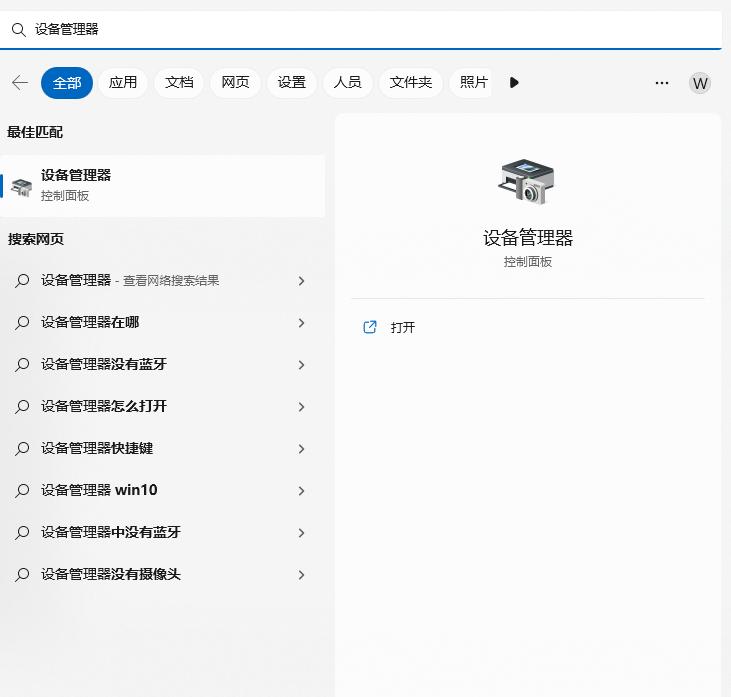Expand chevron for 查看网络搜索结果 row

coord(301,281)
